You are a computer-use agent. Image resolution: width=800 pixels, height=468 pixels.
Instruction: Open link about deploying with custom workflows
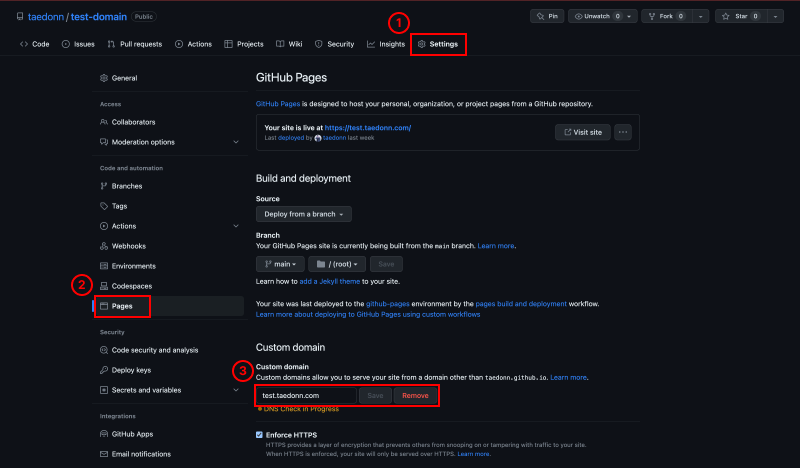[368, 314]
